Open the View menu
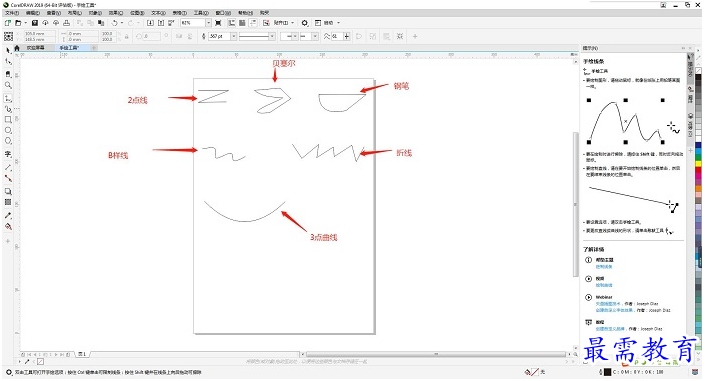This screenshot has height=381, width=705. [54, 13]
